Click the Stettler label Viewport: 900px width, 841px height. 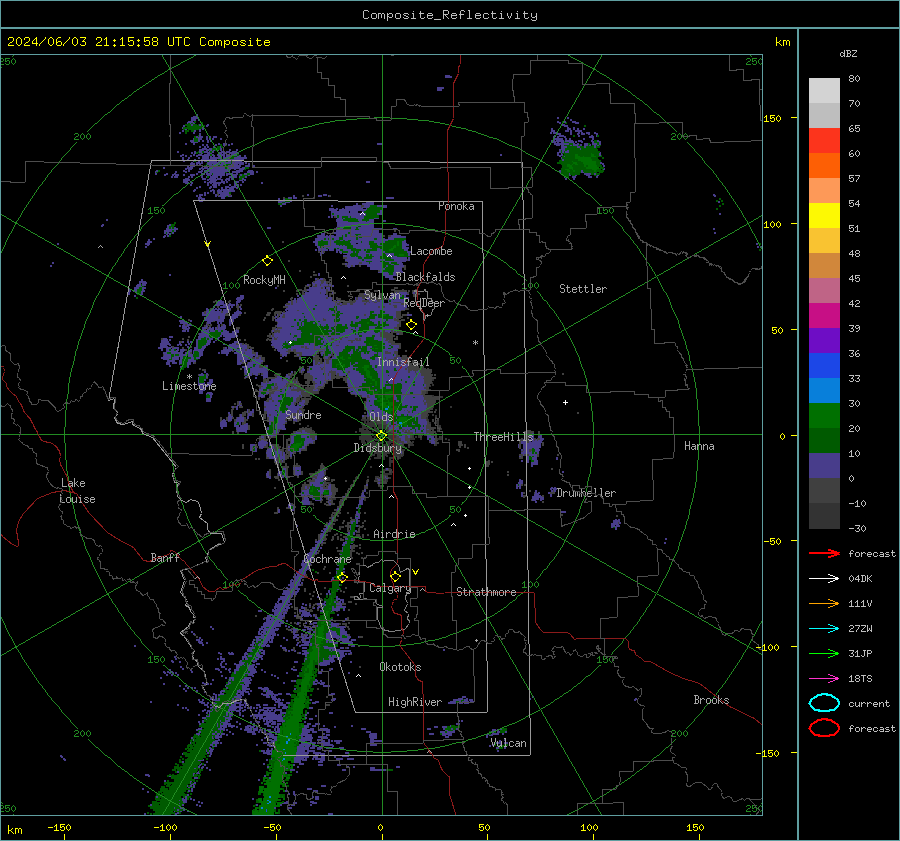click(583, 289)
